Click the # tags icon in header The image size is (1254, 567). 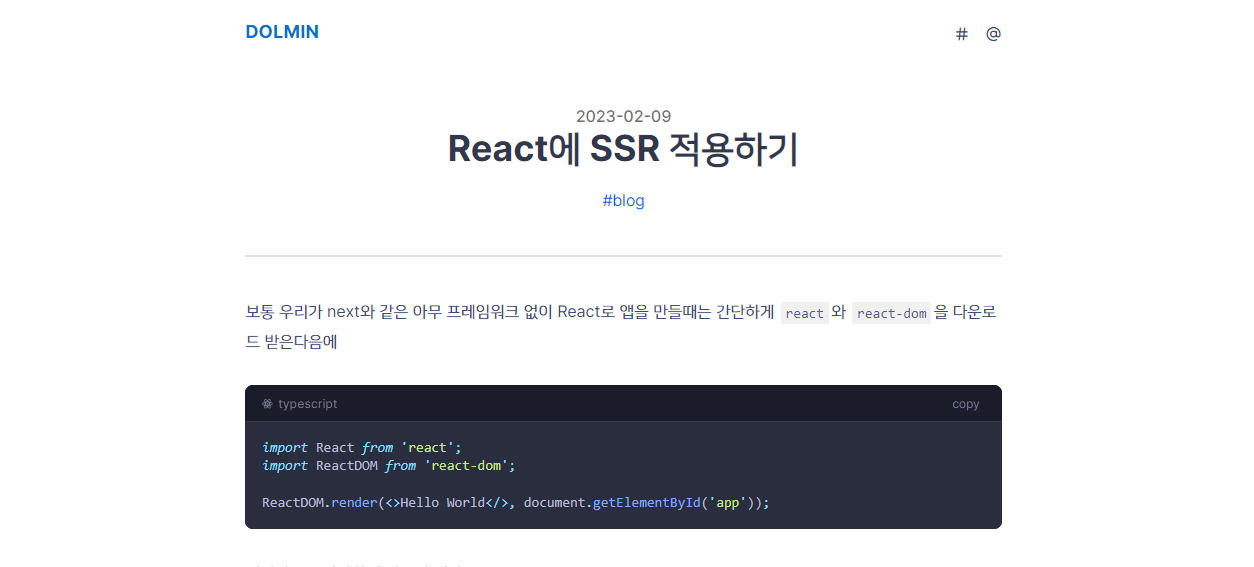pyautogui.click(x=962, y=34)
